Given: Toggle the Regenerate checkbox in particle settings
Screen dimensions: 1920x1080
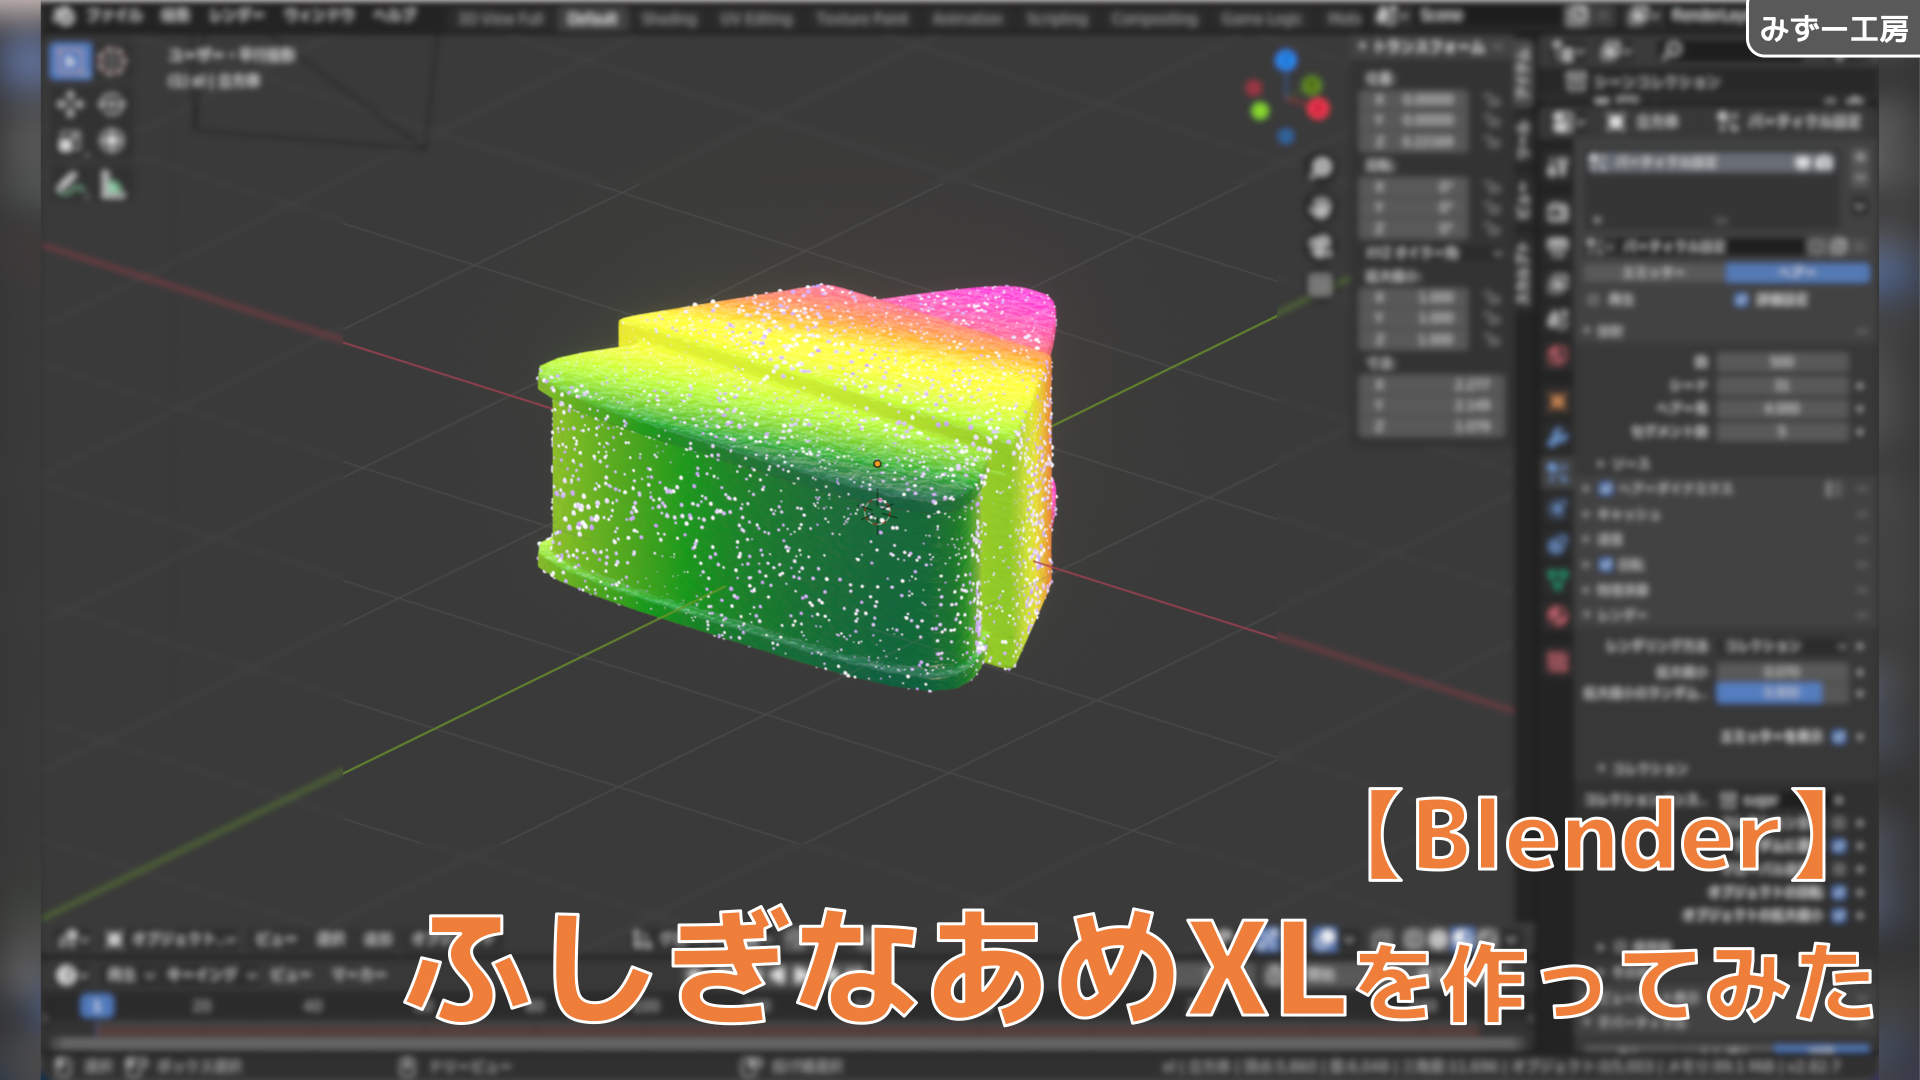Looking at the screenshot, I should 1594,300.
